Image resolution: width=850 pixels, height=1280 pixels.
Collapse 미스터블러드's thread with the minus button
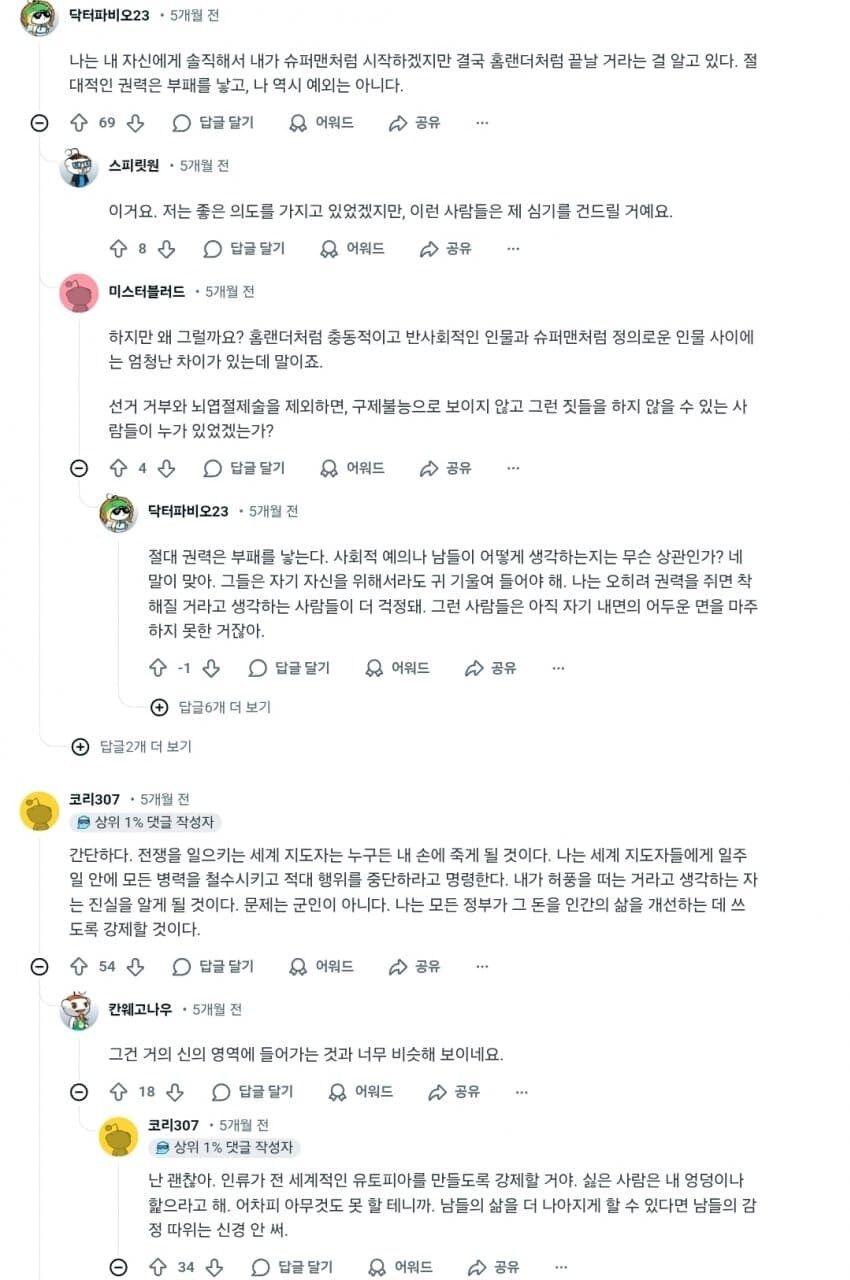coord(79,468)
